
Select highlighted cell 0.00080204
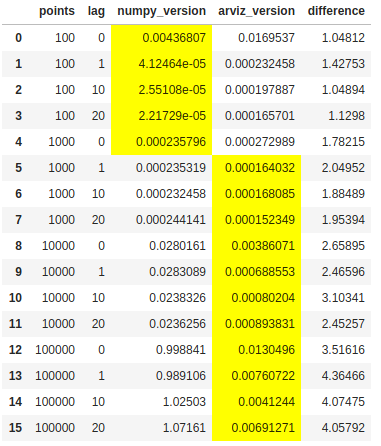(x=256, y=298)
